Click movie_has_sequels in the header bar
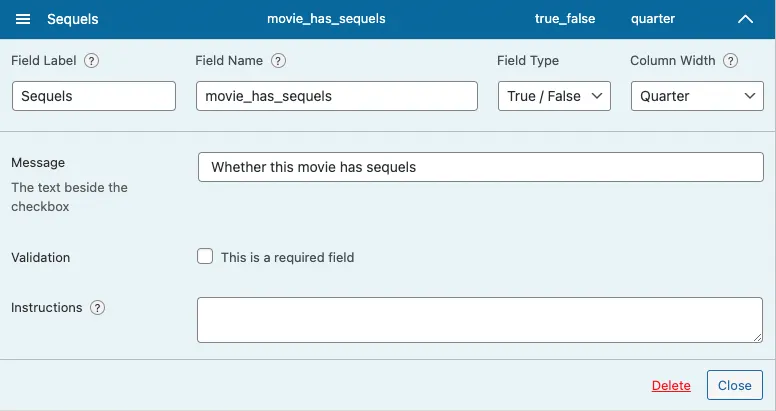The height and width of the screenshot is (411, 776). [326, 19]
